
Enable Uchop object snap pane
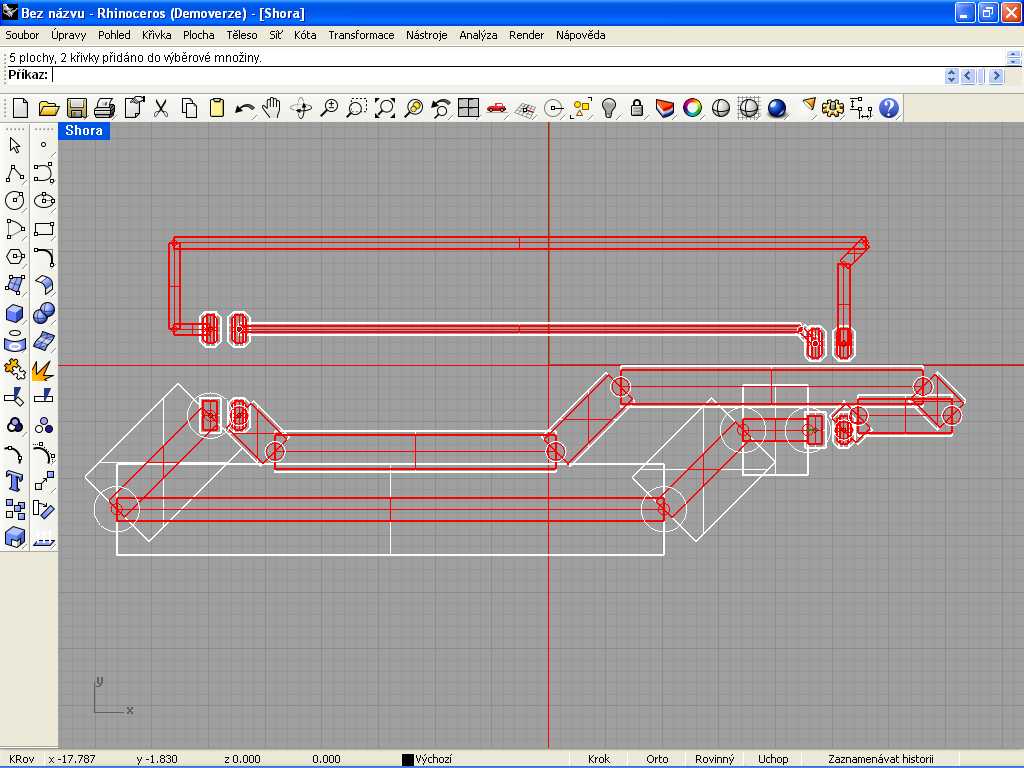point(773,759)
